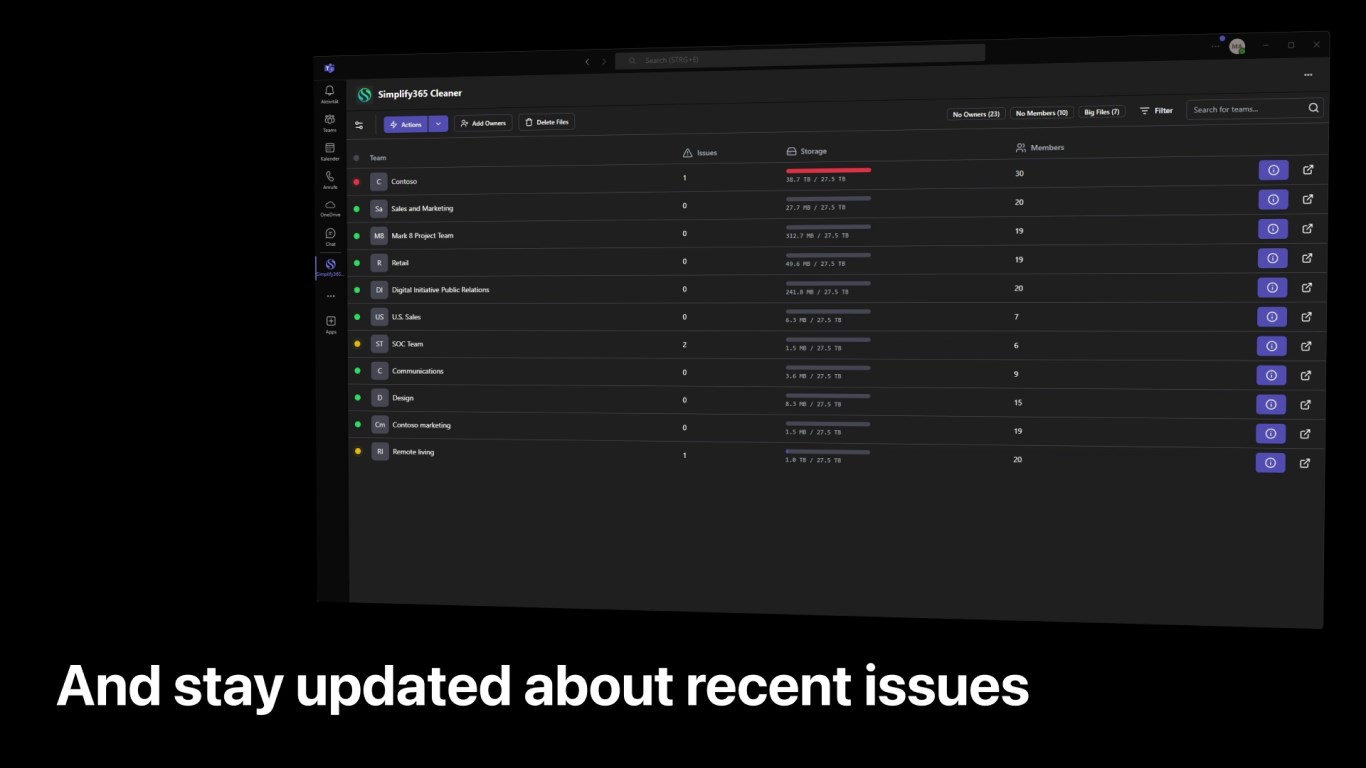This screenshot has height=768, width=1366.
Task: Select the Contoso marketing row
Action: [836, 430]
